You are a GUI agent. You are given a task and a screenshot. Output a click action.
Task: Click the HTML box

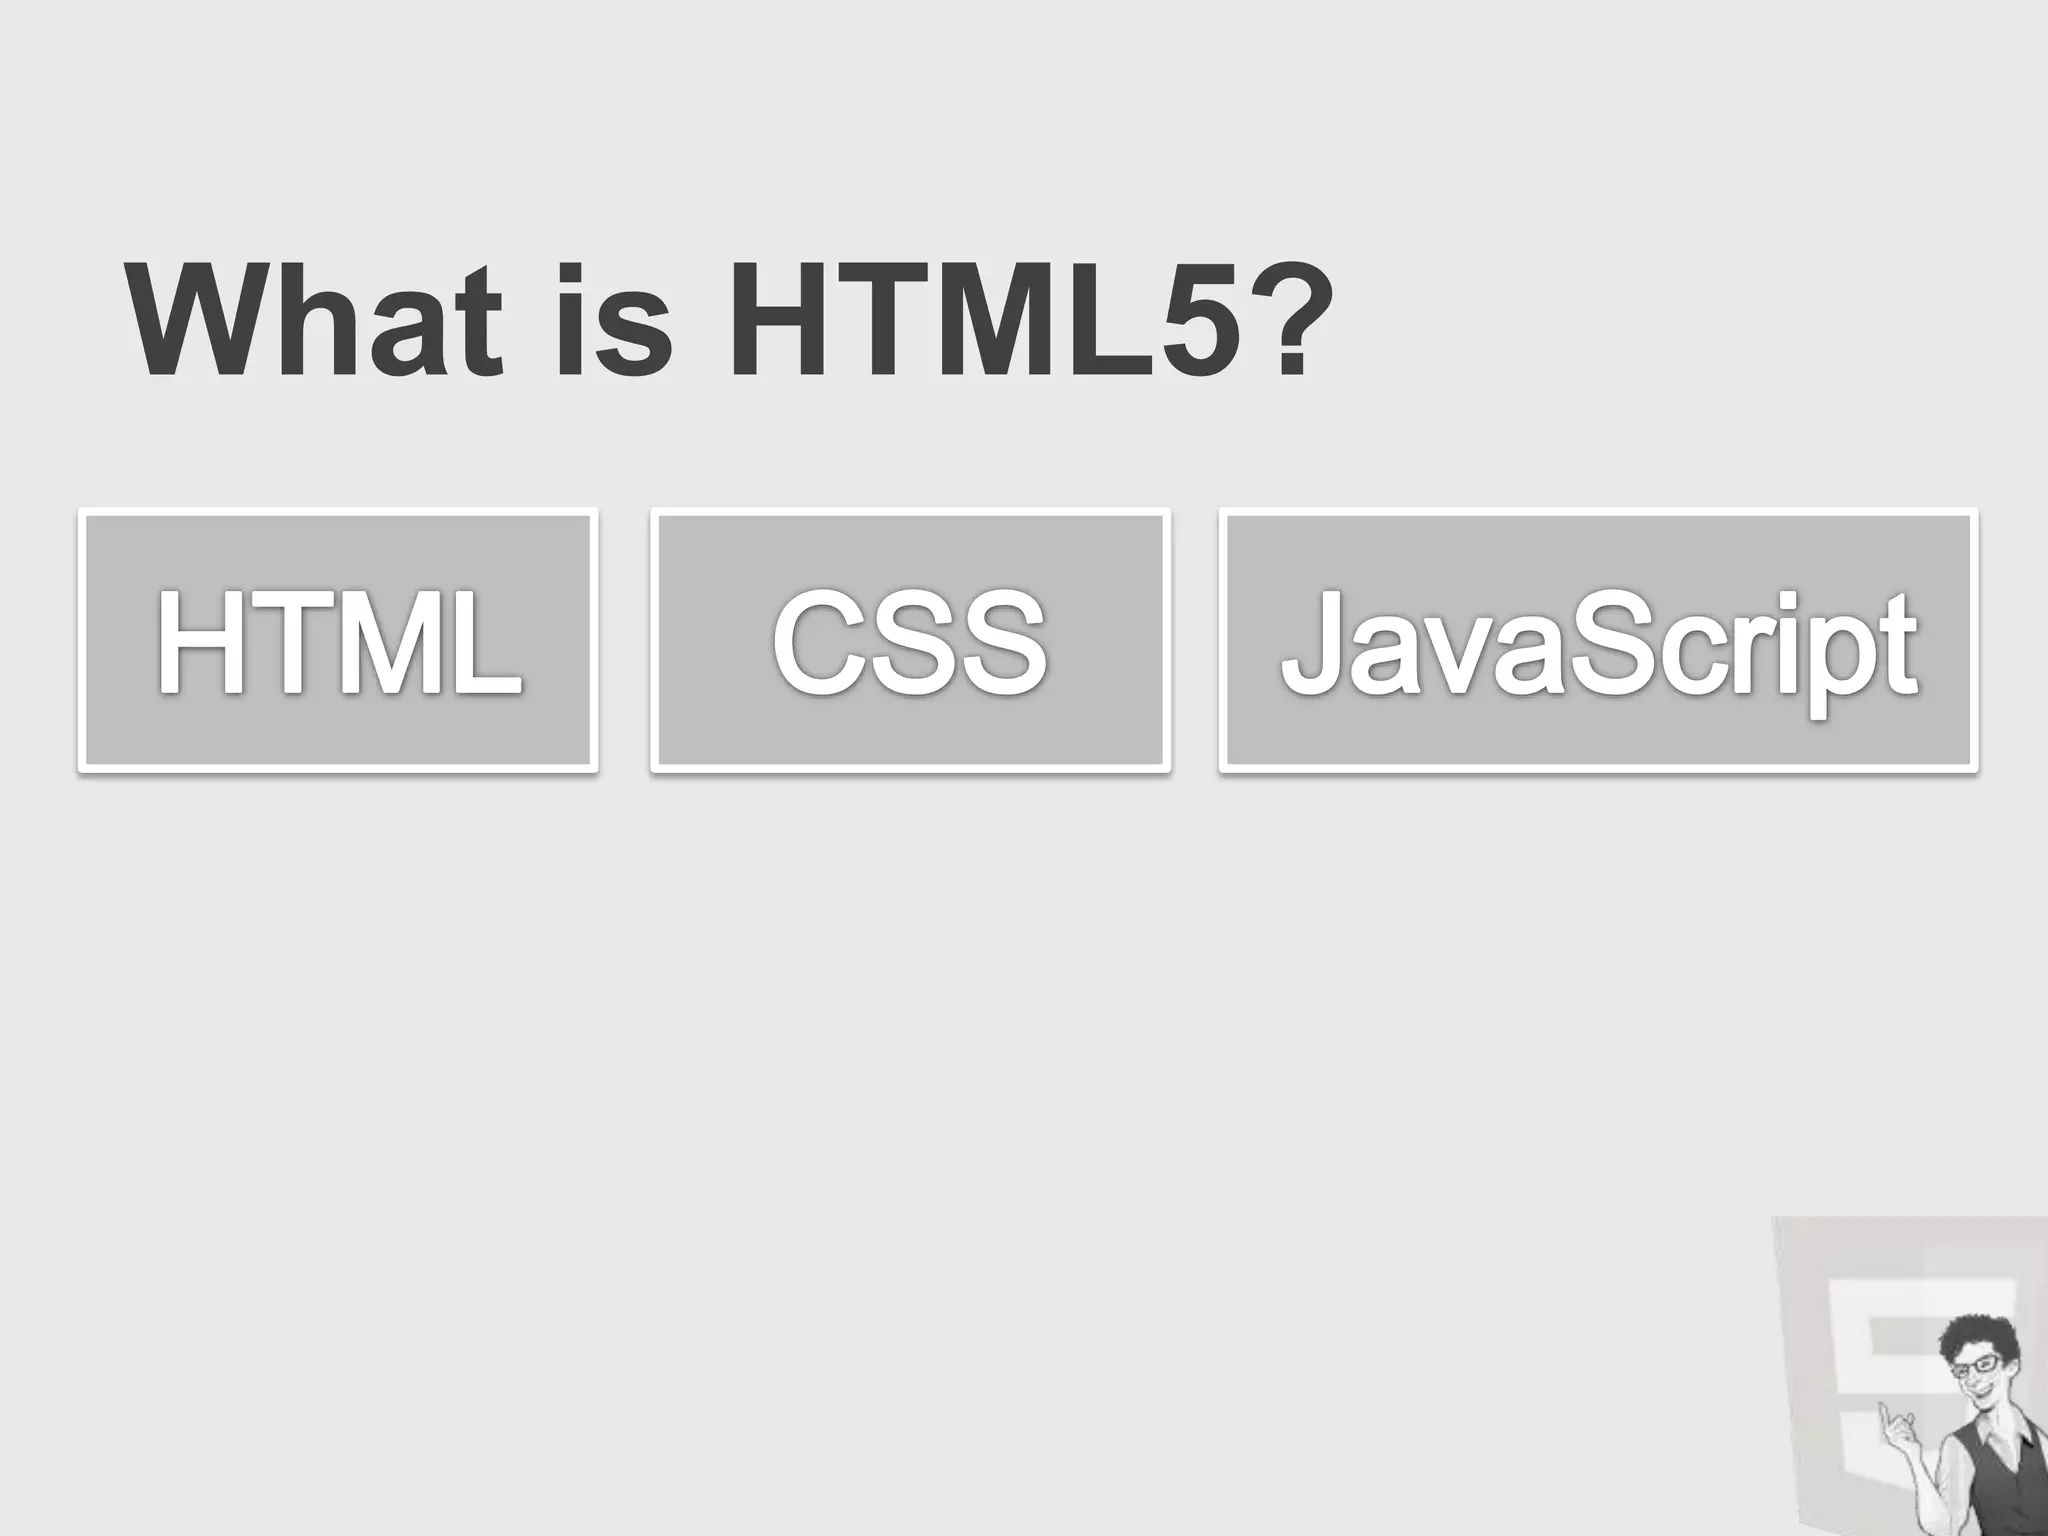coord(338,640)
